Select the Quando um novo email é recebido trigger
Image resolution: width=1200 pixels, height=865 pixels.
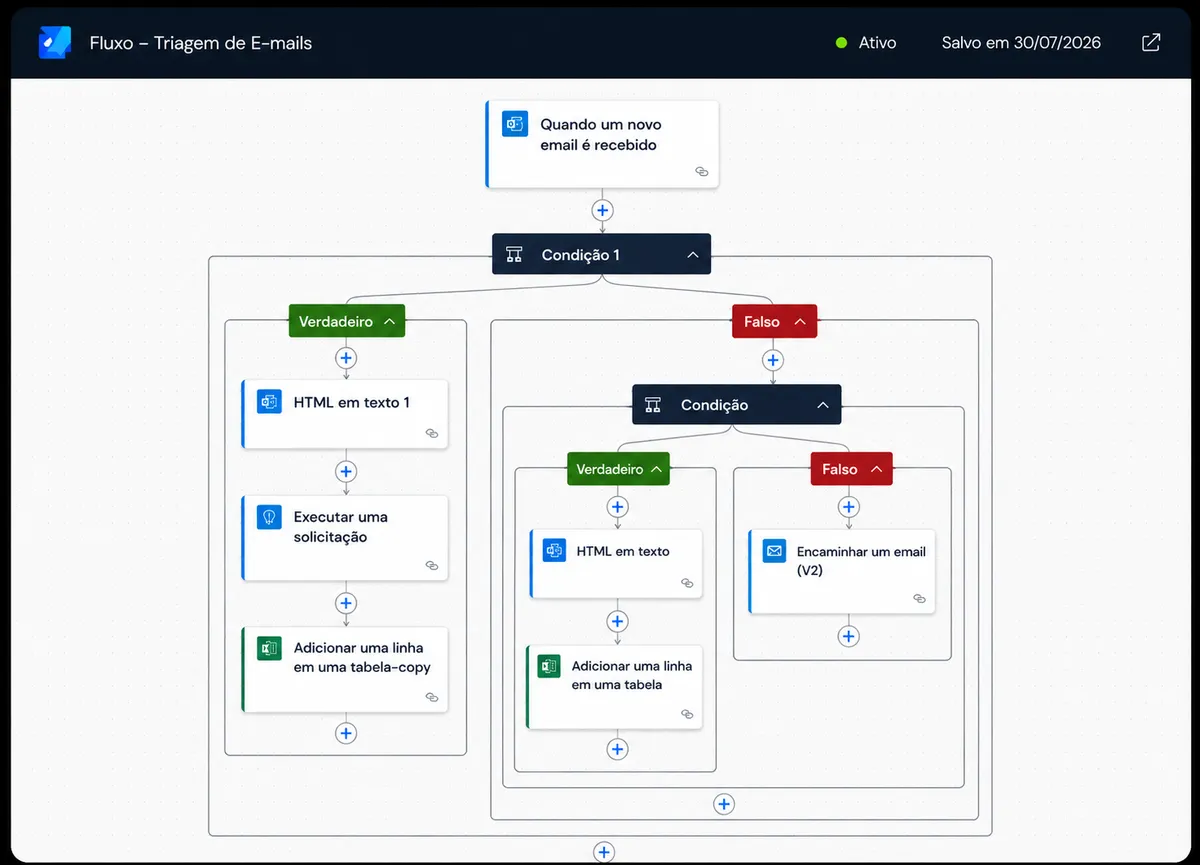click(602, 144)
